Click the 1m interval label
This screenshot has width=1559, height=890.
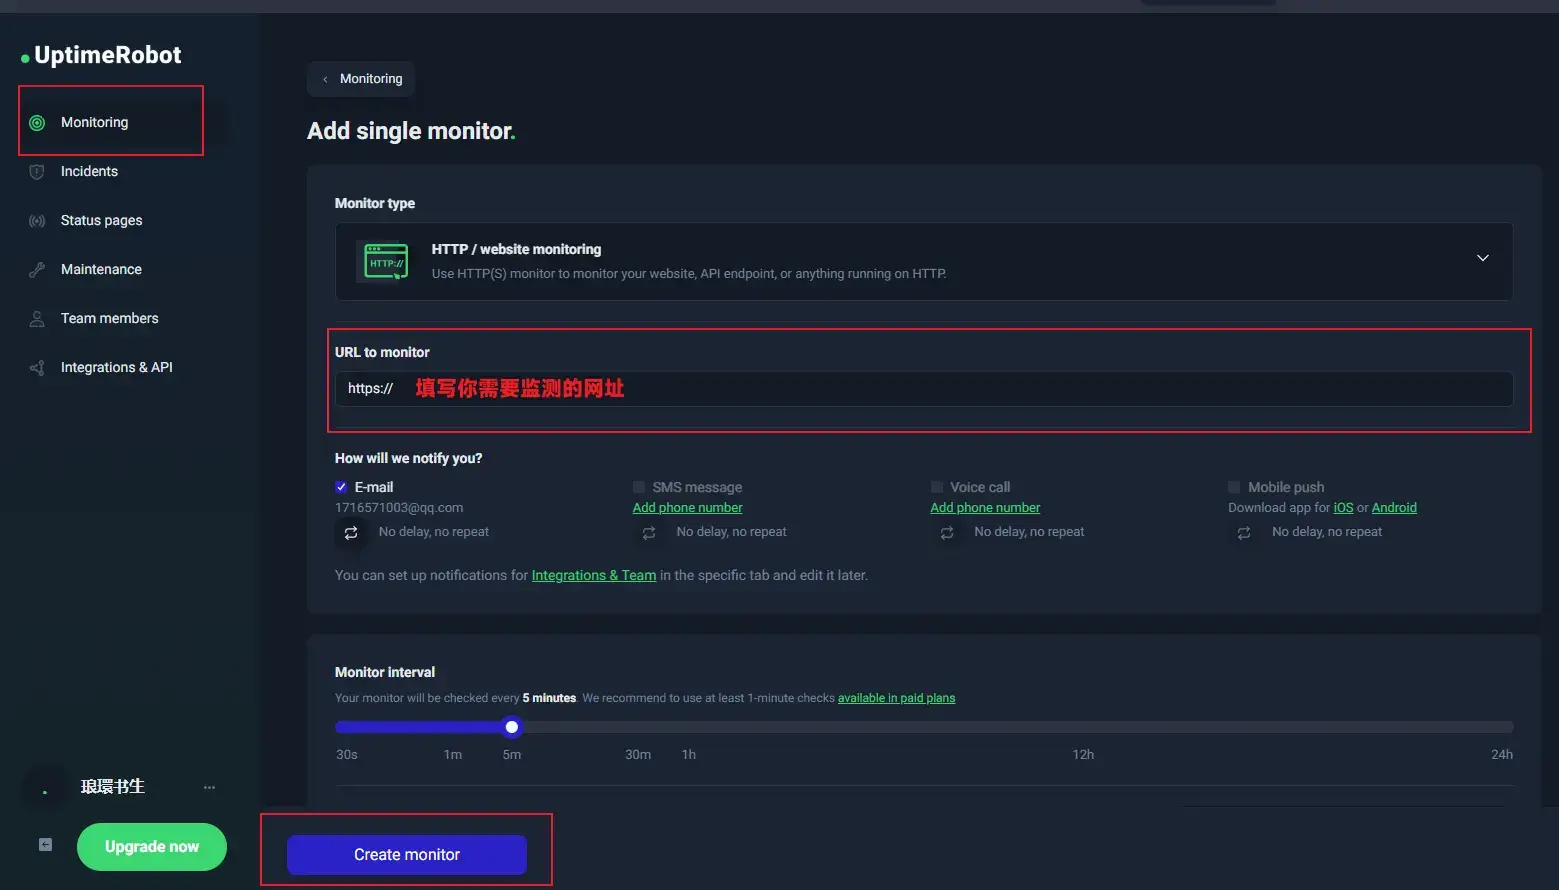453,755
